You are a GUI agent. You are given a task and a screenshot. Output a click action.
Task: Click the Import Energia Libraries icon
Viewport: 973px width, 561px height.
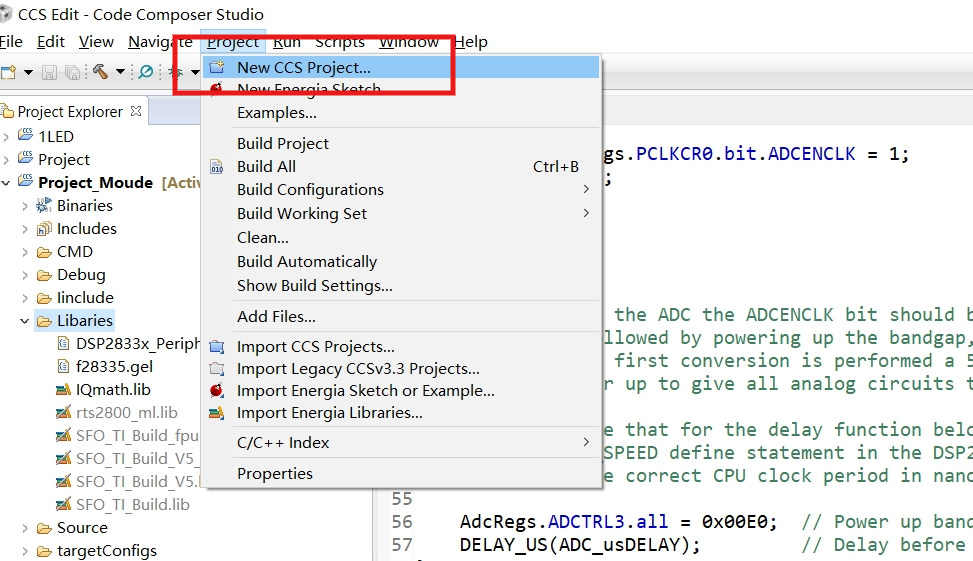[217, 413]
